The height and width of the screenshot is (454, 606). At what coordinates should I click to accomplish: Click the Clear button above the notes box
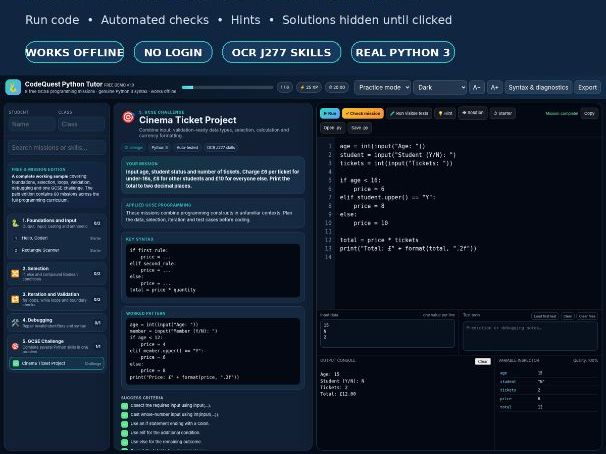point(567,316)
